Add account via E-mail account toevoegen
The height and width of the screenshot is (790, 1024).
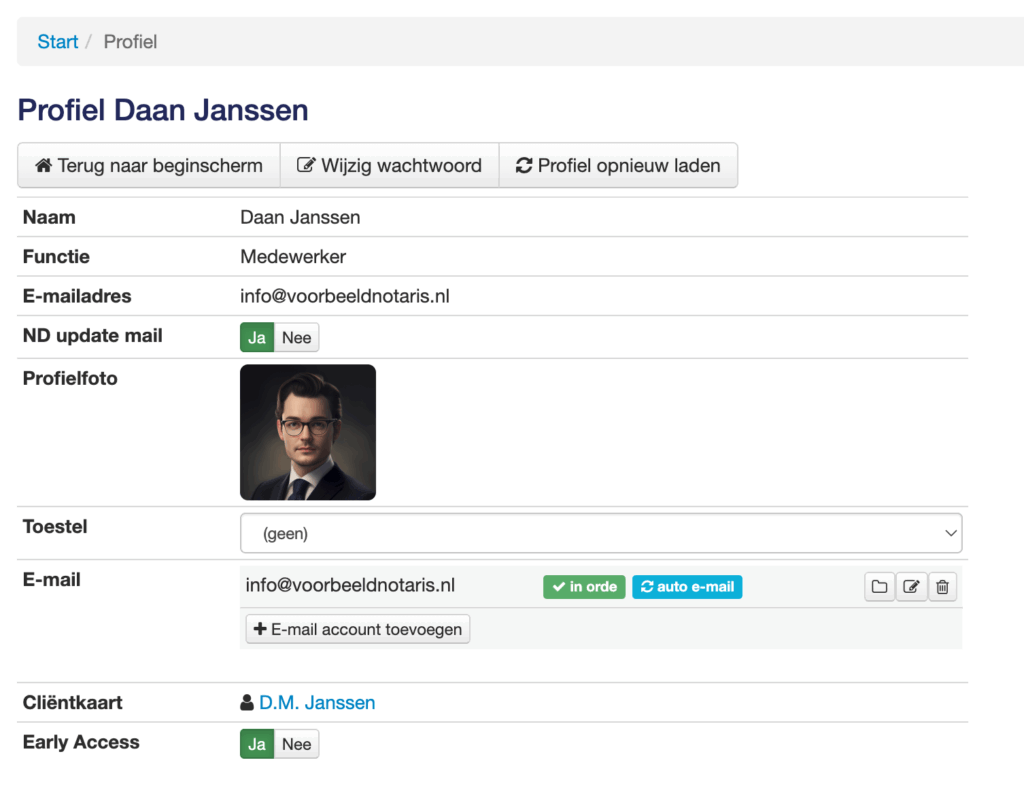coord(358,629)
